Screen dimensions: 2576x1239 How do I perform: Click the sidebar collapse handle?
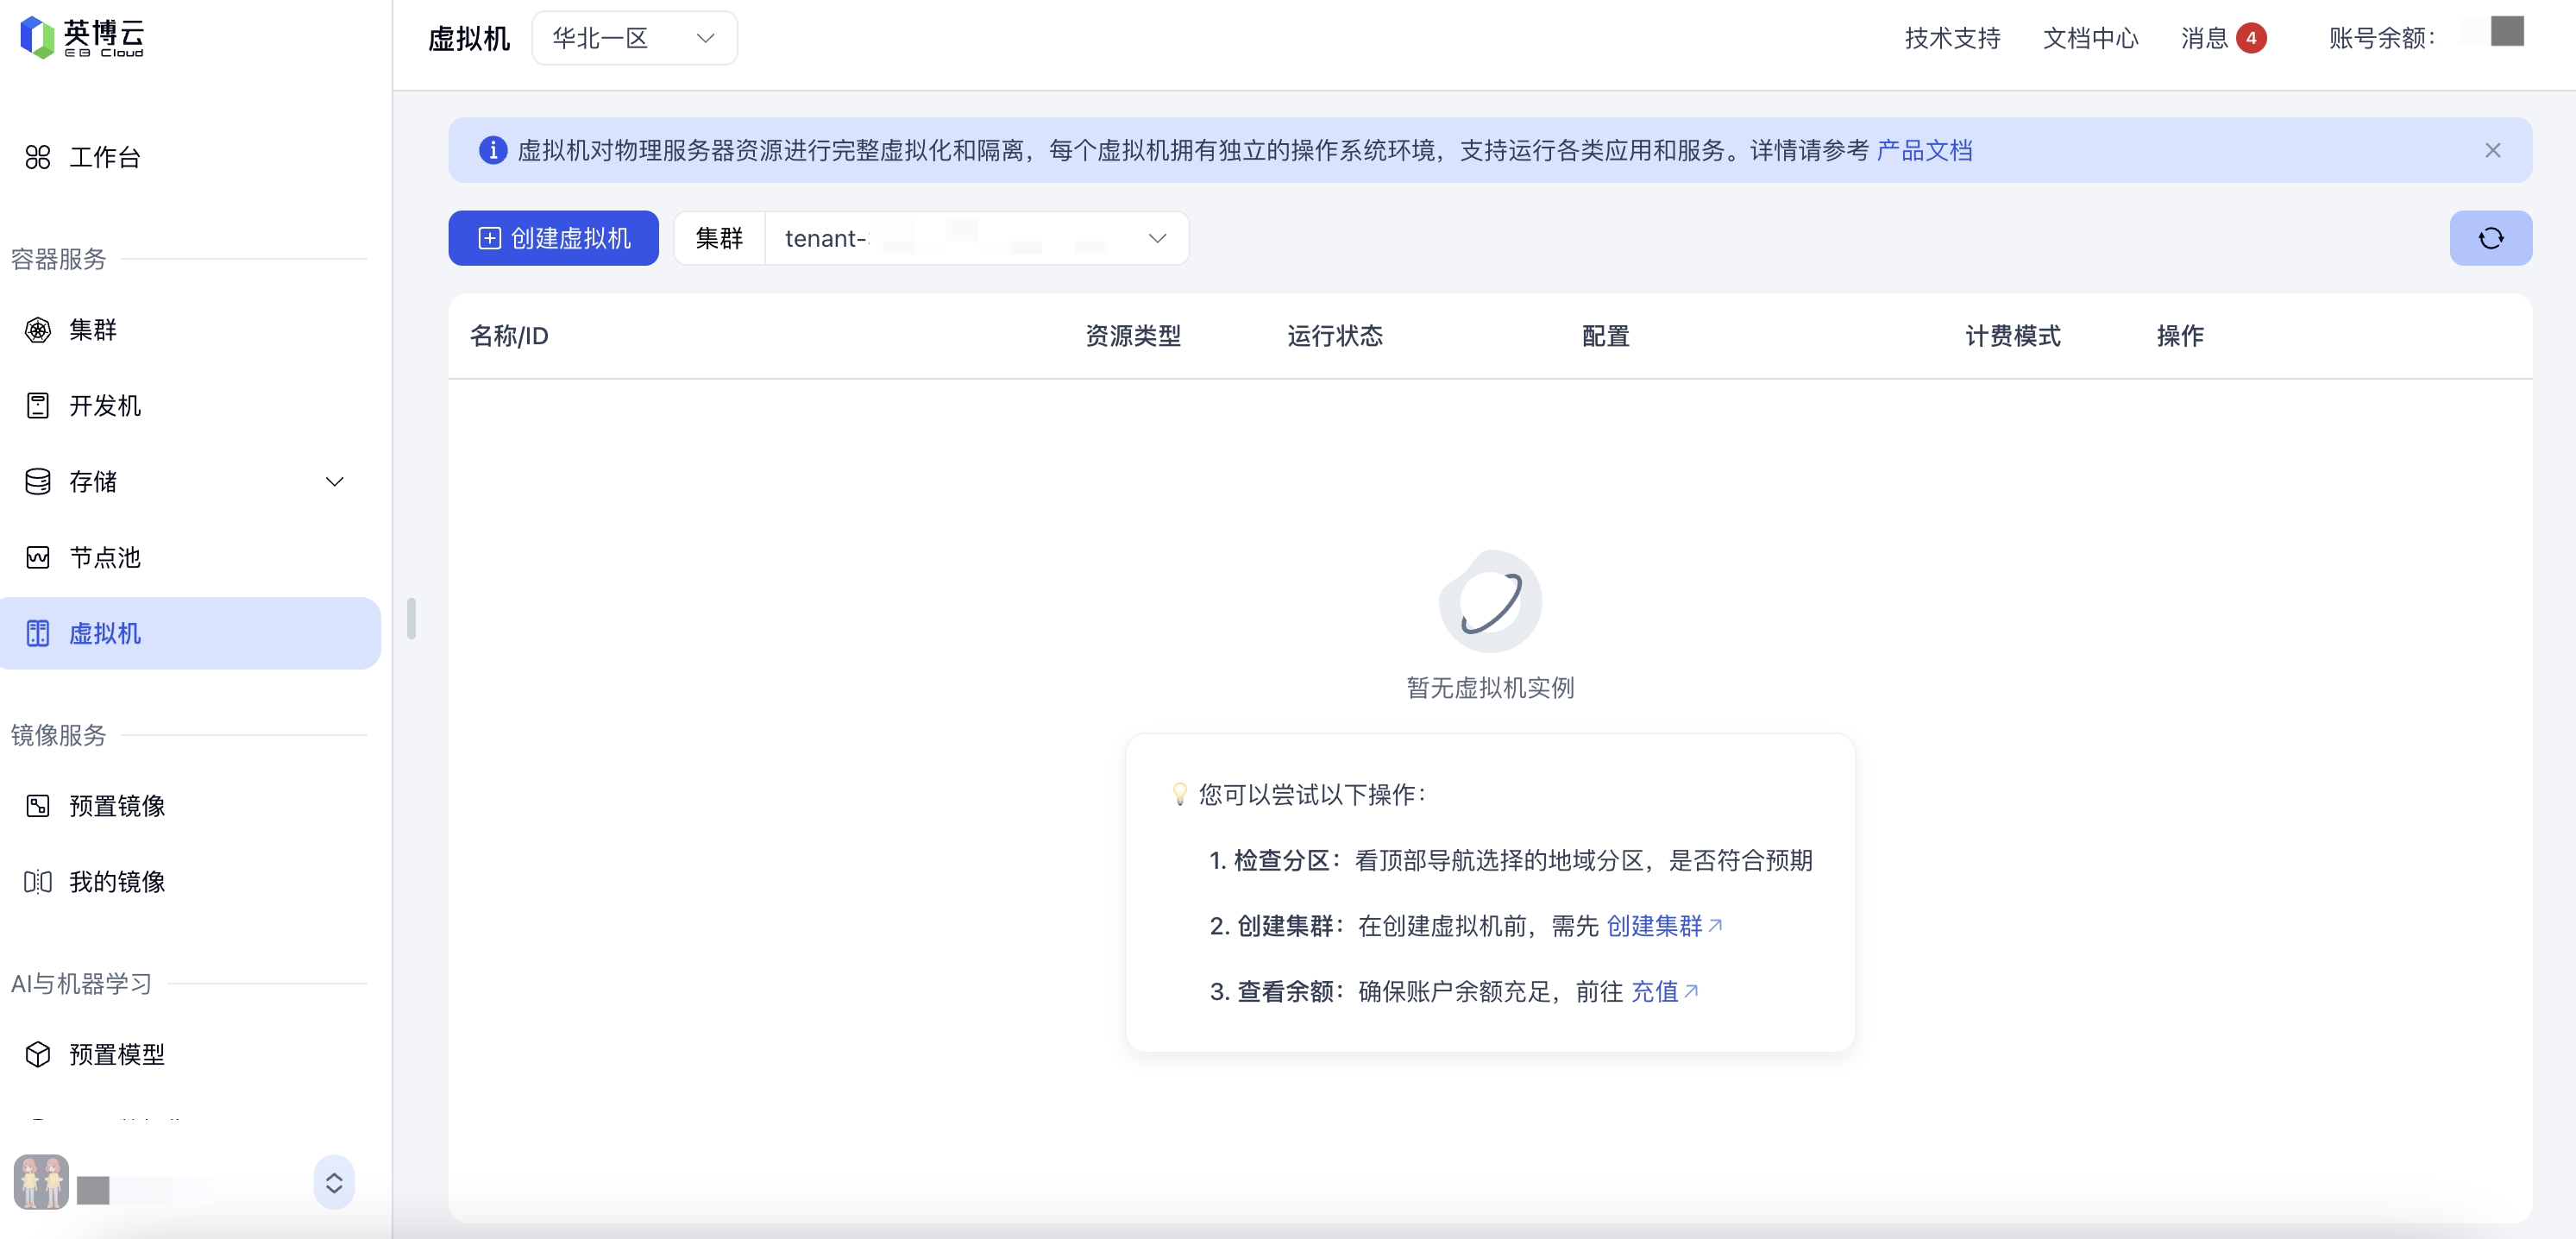[411, 619]
